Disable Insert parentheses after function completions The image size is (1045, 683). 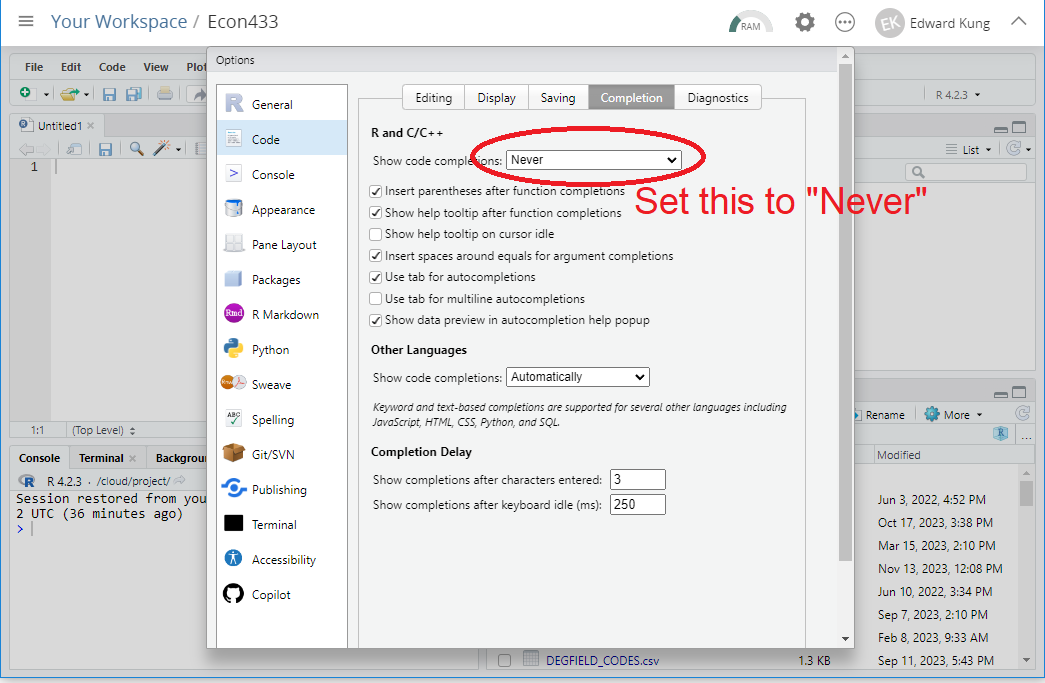(x=376, y=191)
